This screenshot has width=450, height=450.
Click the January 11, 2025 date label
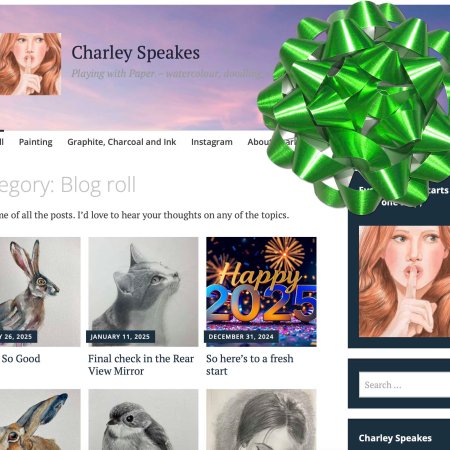[x=120, y=337]
